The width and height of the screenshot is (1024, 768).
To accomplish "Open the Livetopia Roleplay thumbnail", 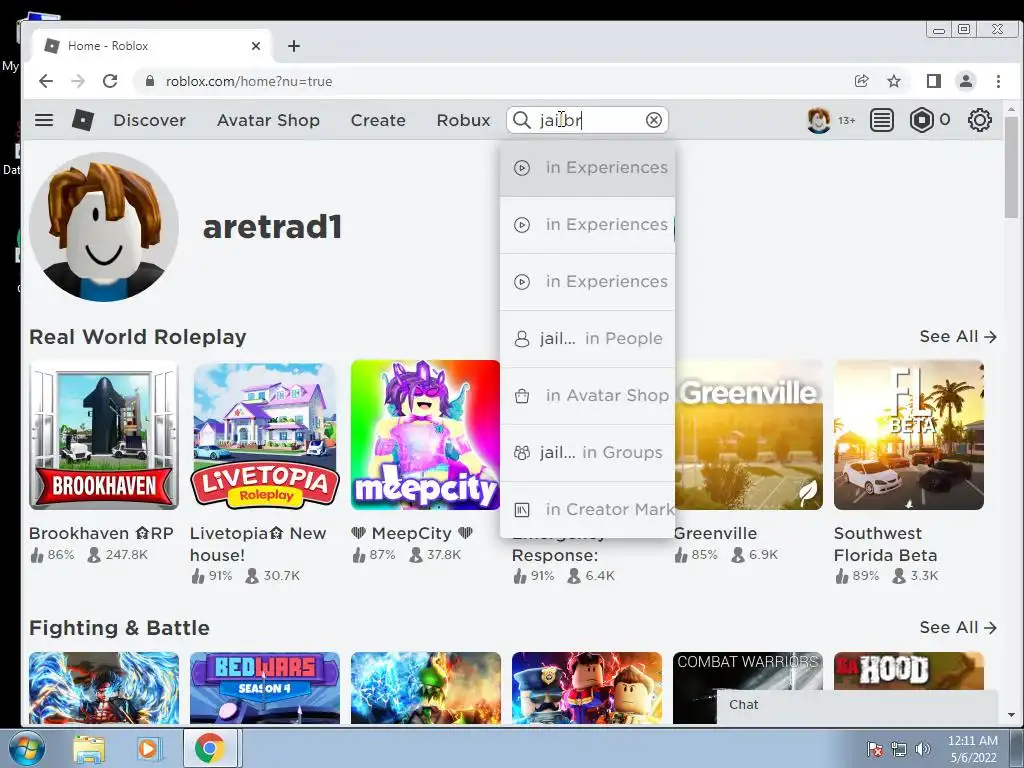I will 264,435.
